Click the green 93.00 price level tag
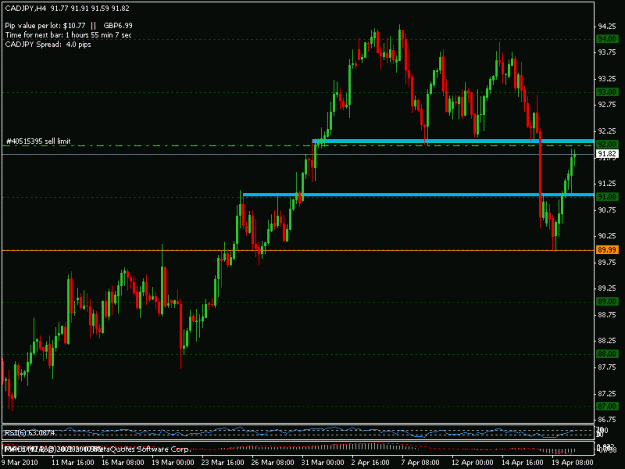Screen dimensions: 625x469 [x=607, y=92]
